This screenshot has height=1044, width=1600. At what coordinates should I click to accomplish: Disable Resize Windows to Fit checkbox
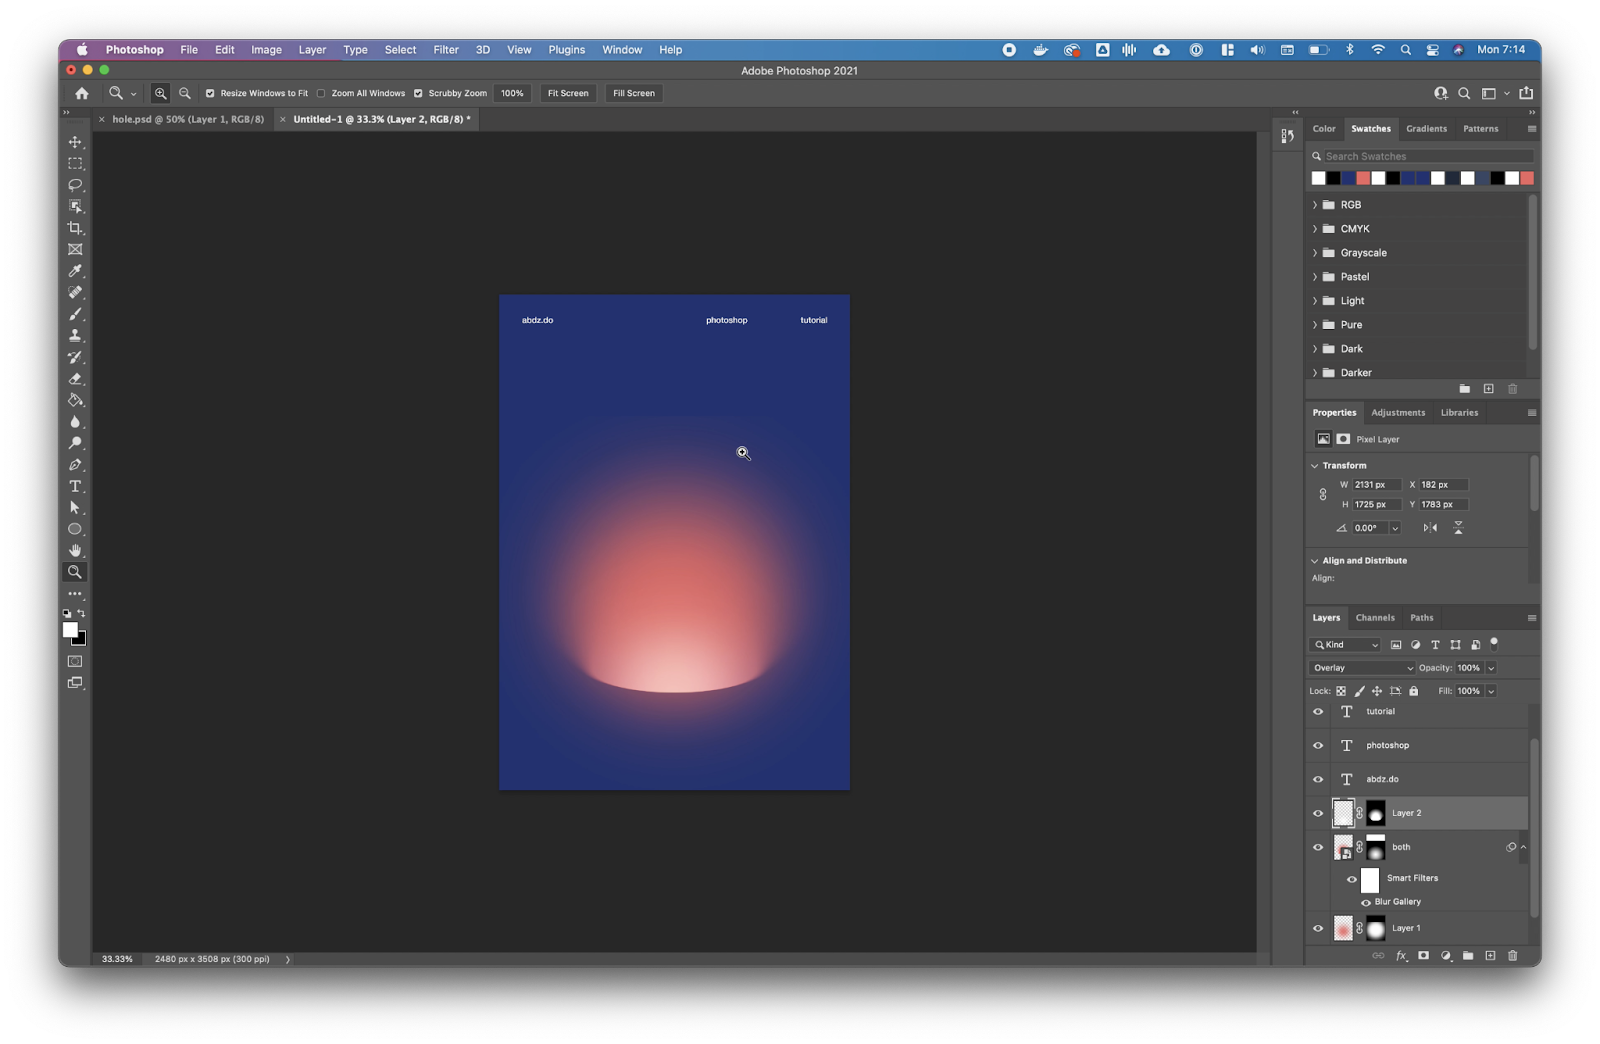[210, 93]
